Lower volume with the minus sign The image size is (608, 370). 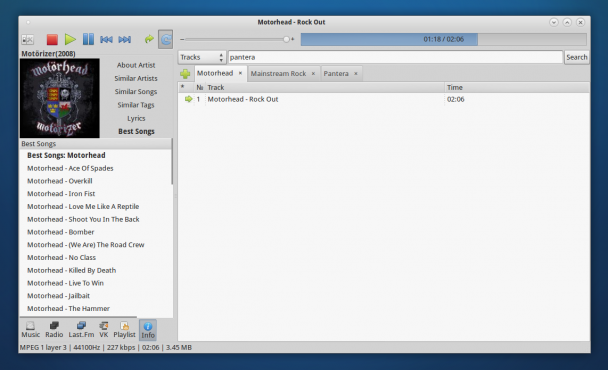click(182, 39)
